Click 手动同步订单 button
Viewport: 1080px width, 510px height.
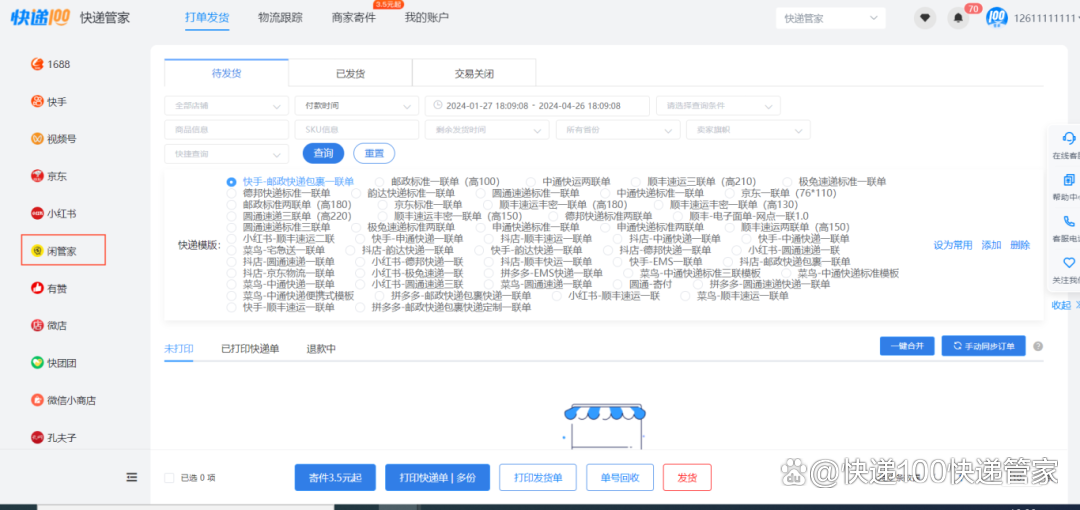tap(984, 346)
